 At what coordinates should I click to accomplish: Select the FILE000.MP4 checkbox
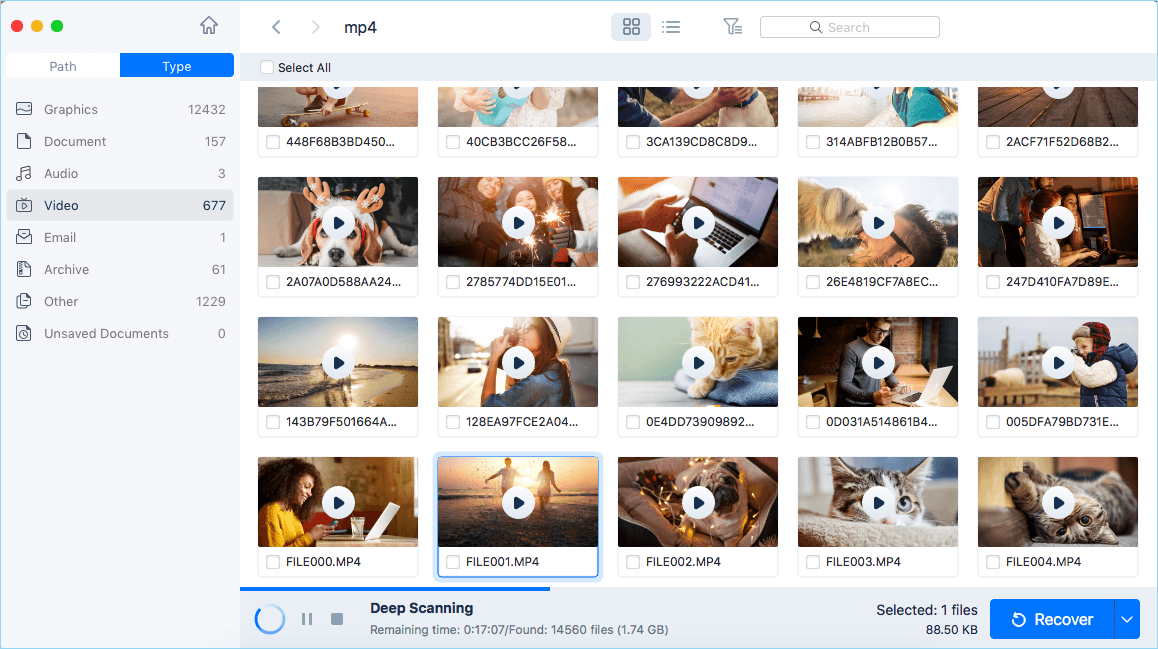[273, 562]
